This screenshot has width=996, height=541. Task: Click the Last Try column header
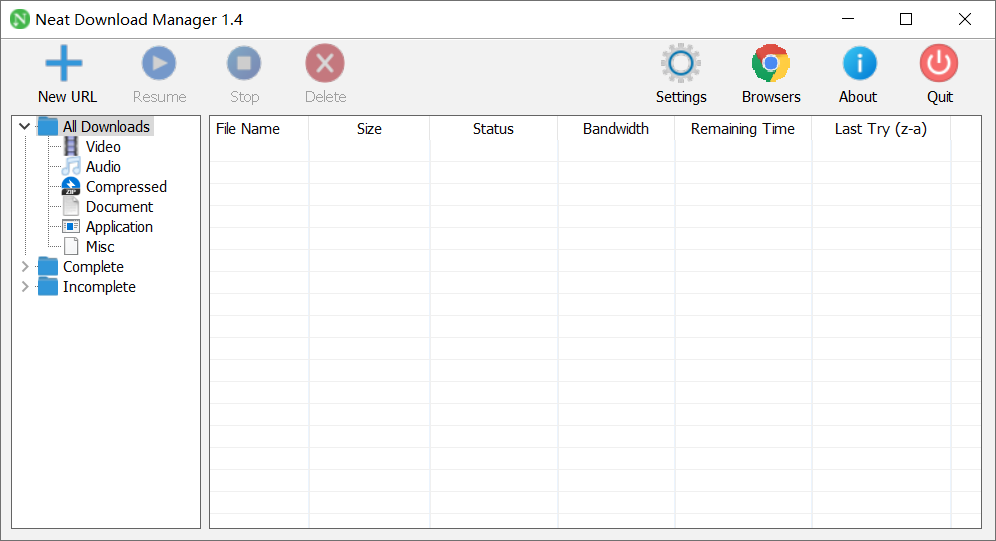880,129
